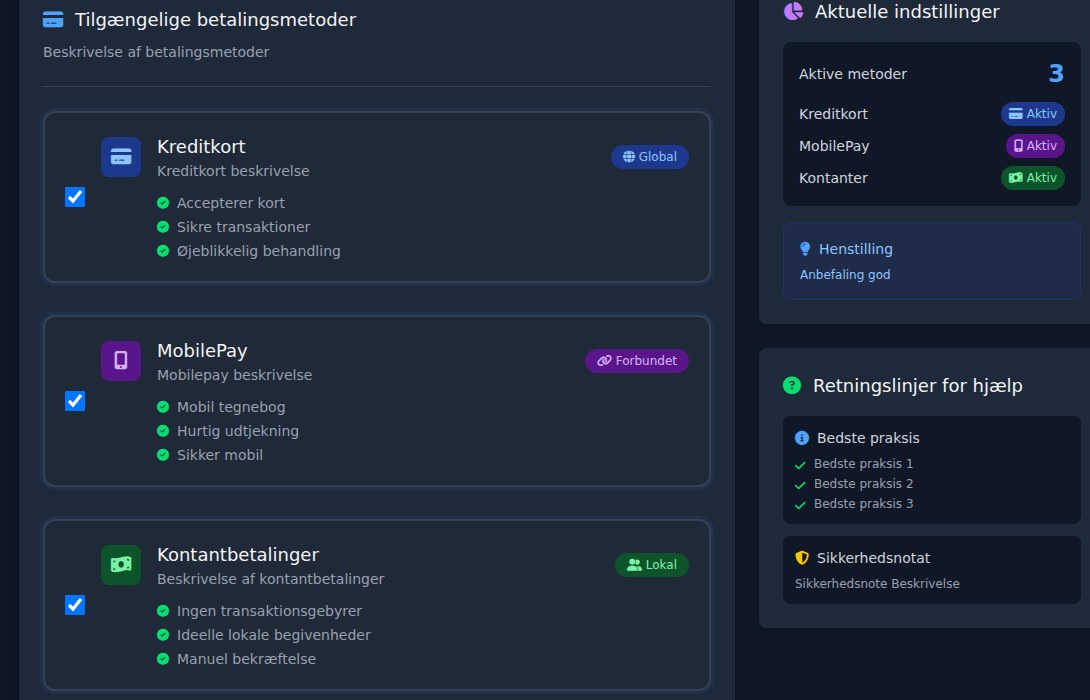The height and width of the screenshot is (700, 1090).
Task: Click the Bedste praksis heading text
Action: coord(868,438)
